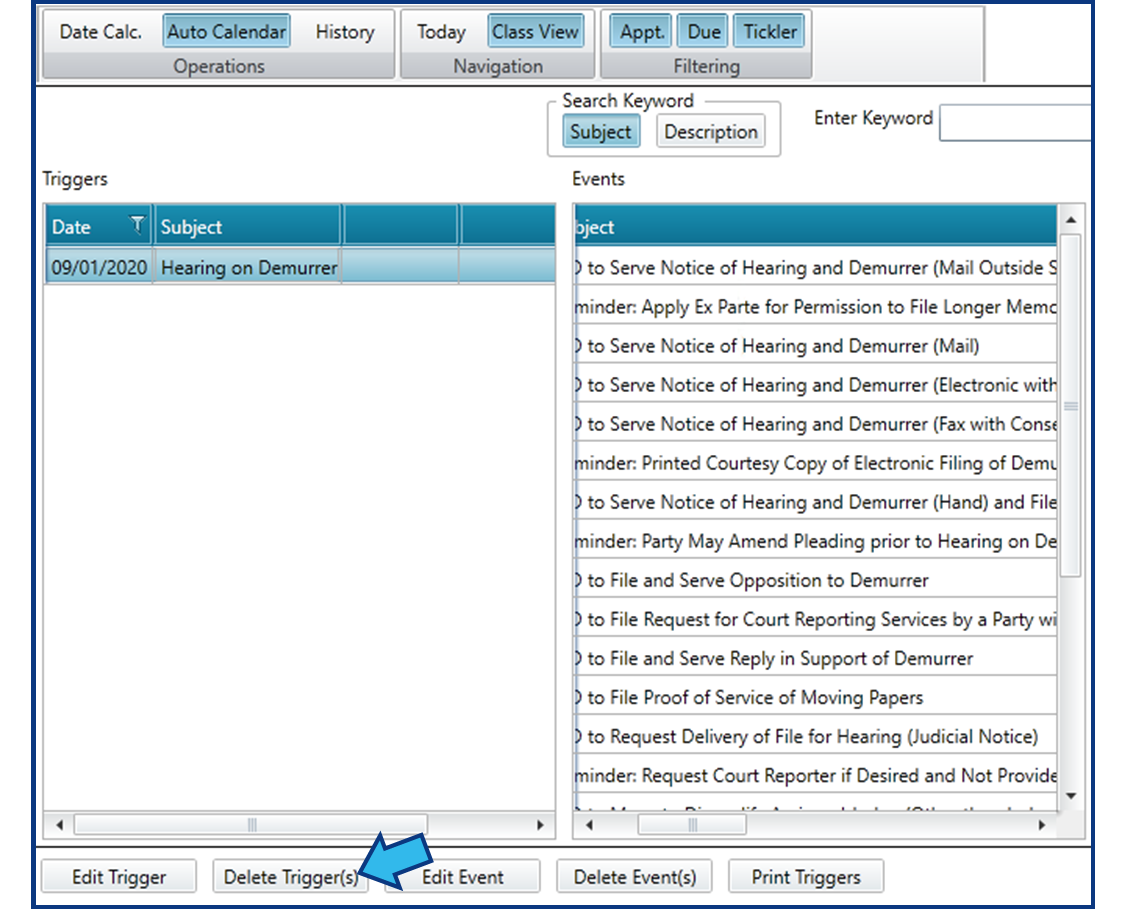Screen dimensions: 1124x910
Task: Click Triggers horizontal scroll left arrow
Action: coord(59,825)
